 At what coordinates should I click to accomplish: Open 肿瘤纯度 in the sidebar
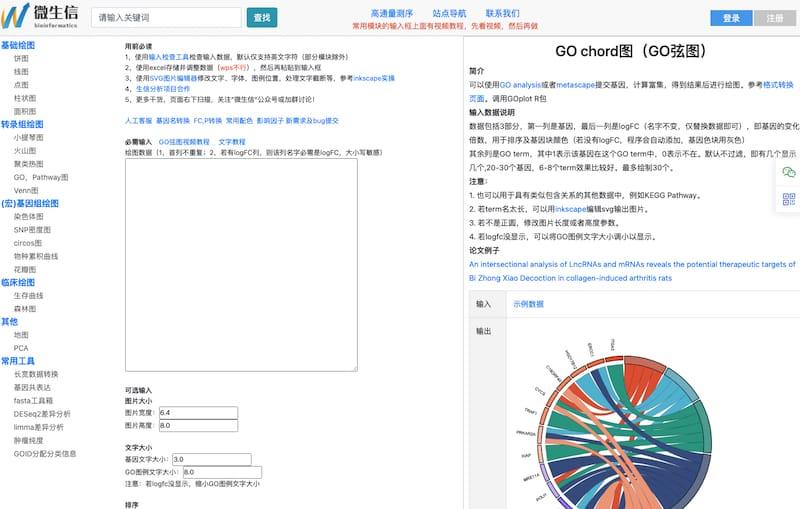click(29, 440)
